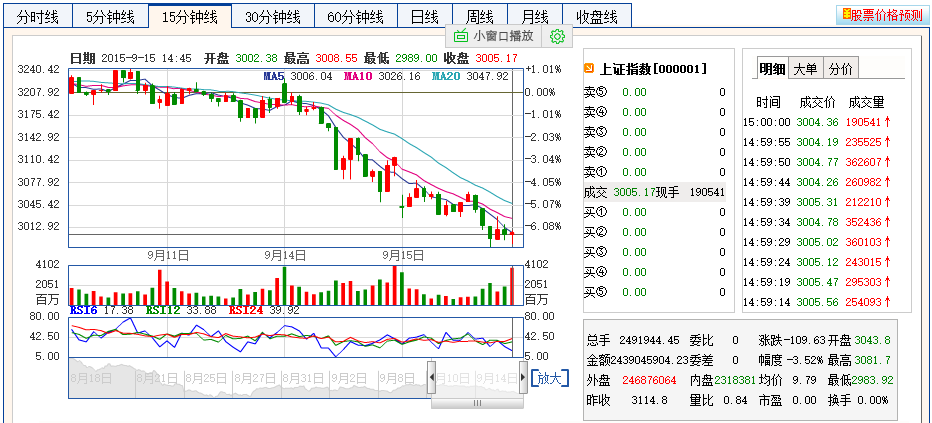Select the 15分钟线 tab
Screen dimensions: 932x423
pos(190,16)
